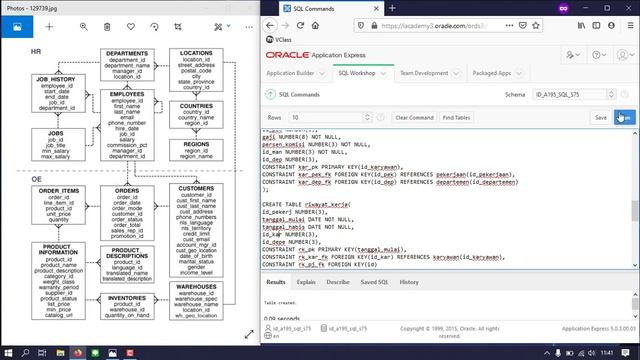This screenshot has height=360, width=640.
Task: Change the Rows count dropdown
Action: point(330,118)
